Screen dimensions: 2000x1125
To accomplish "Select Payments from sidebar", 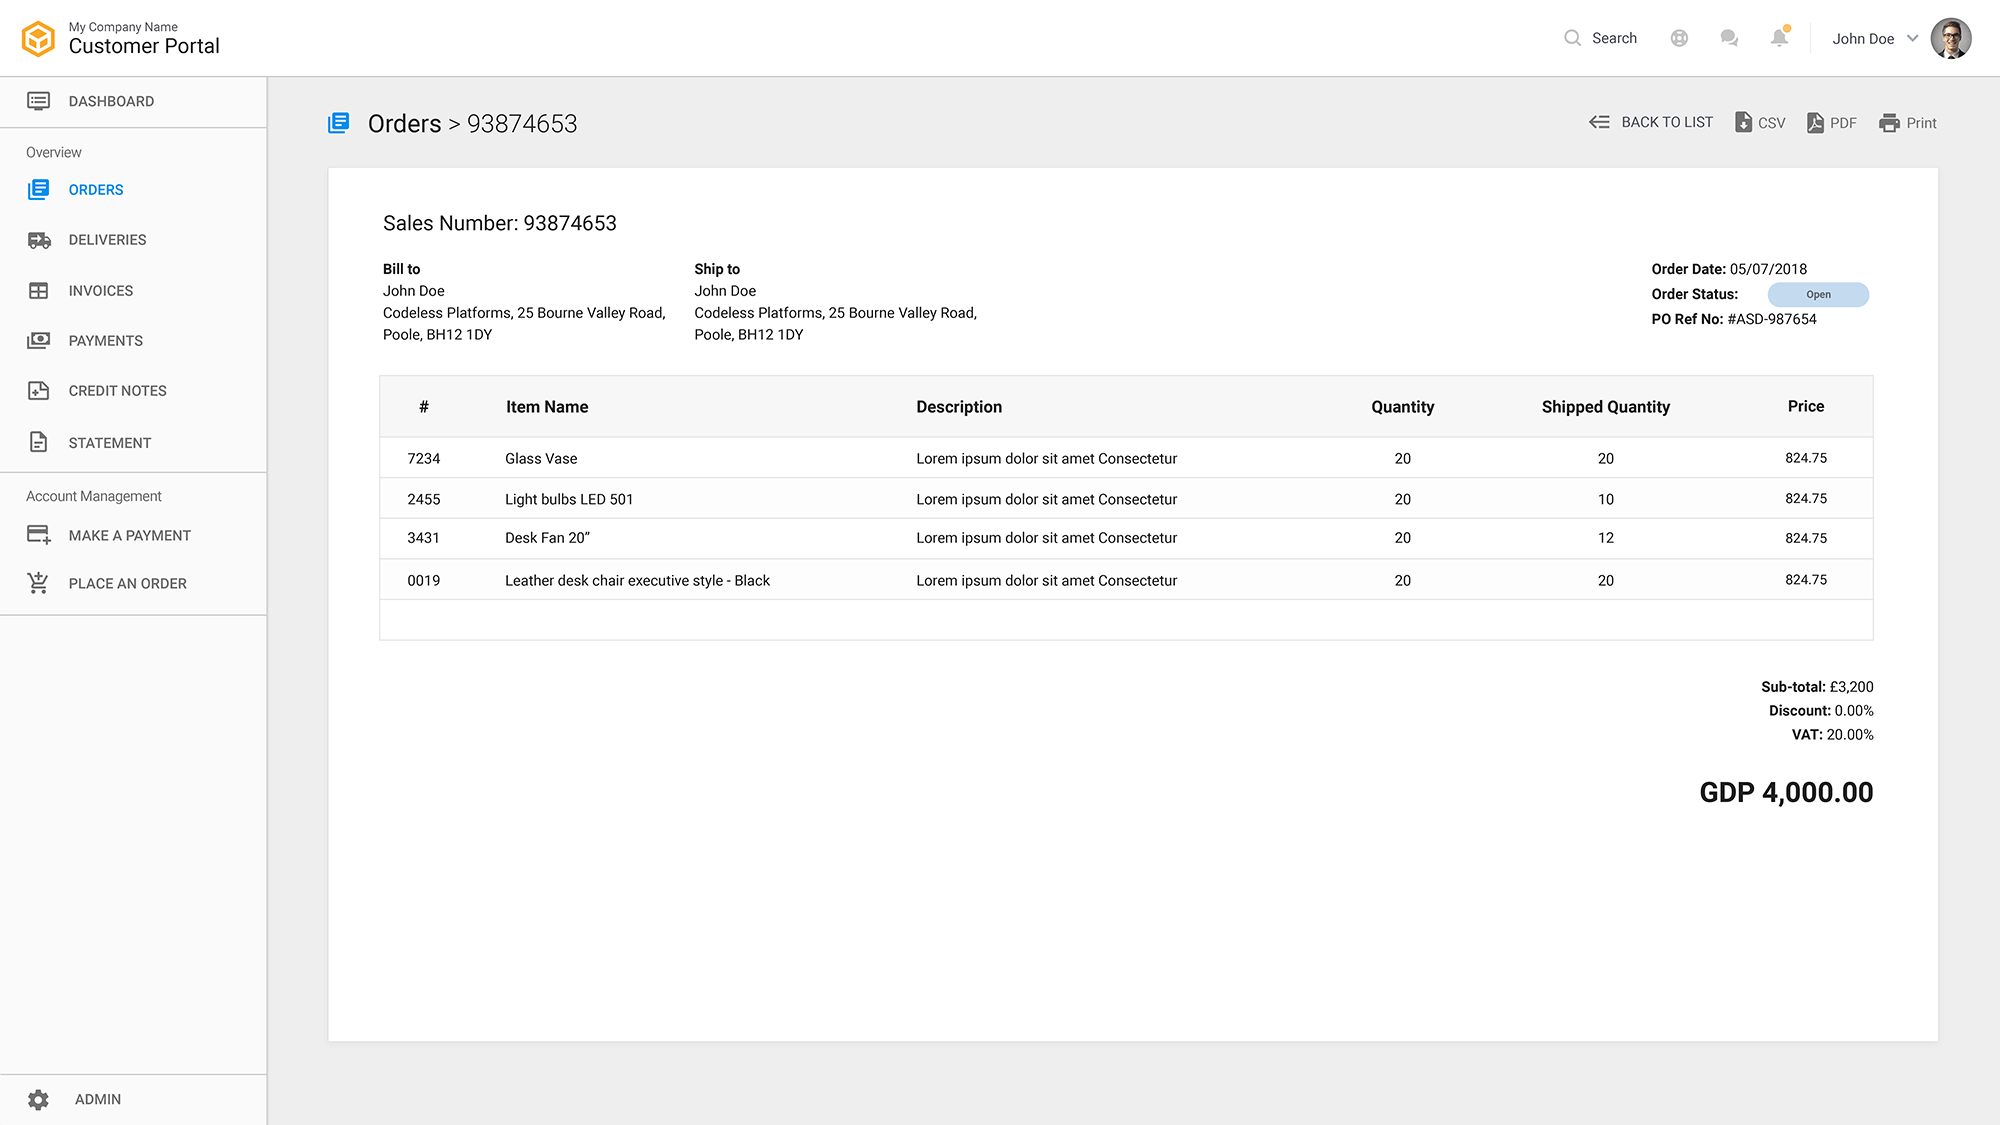I will pyautogui.click(x=105, y=341).
